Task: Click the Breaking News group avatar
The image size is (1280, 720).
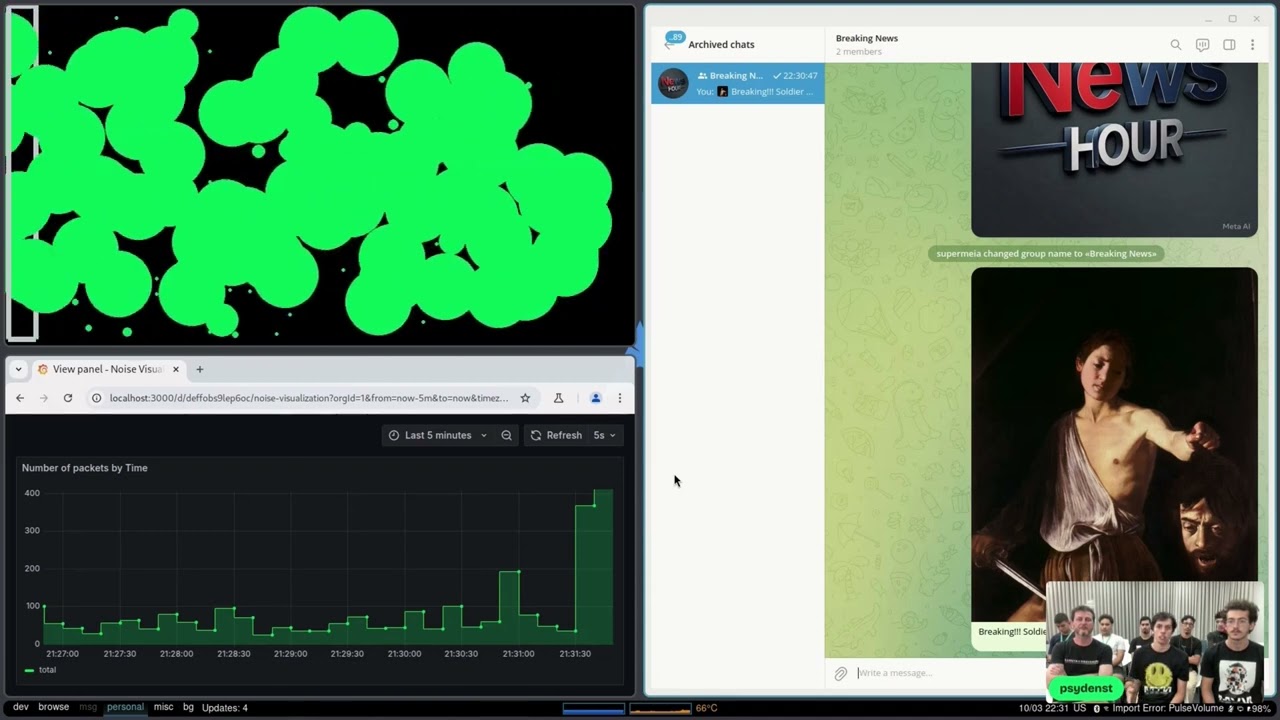Action: [x=673, y=83]
